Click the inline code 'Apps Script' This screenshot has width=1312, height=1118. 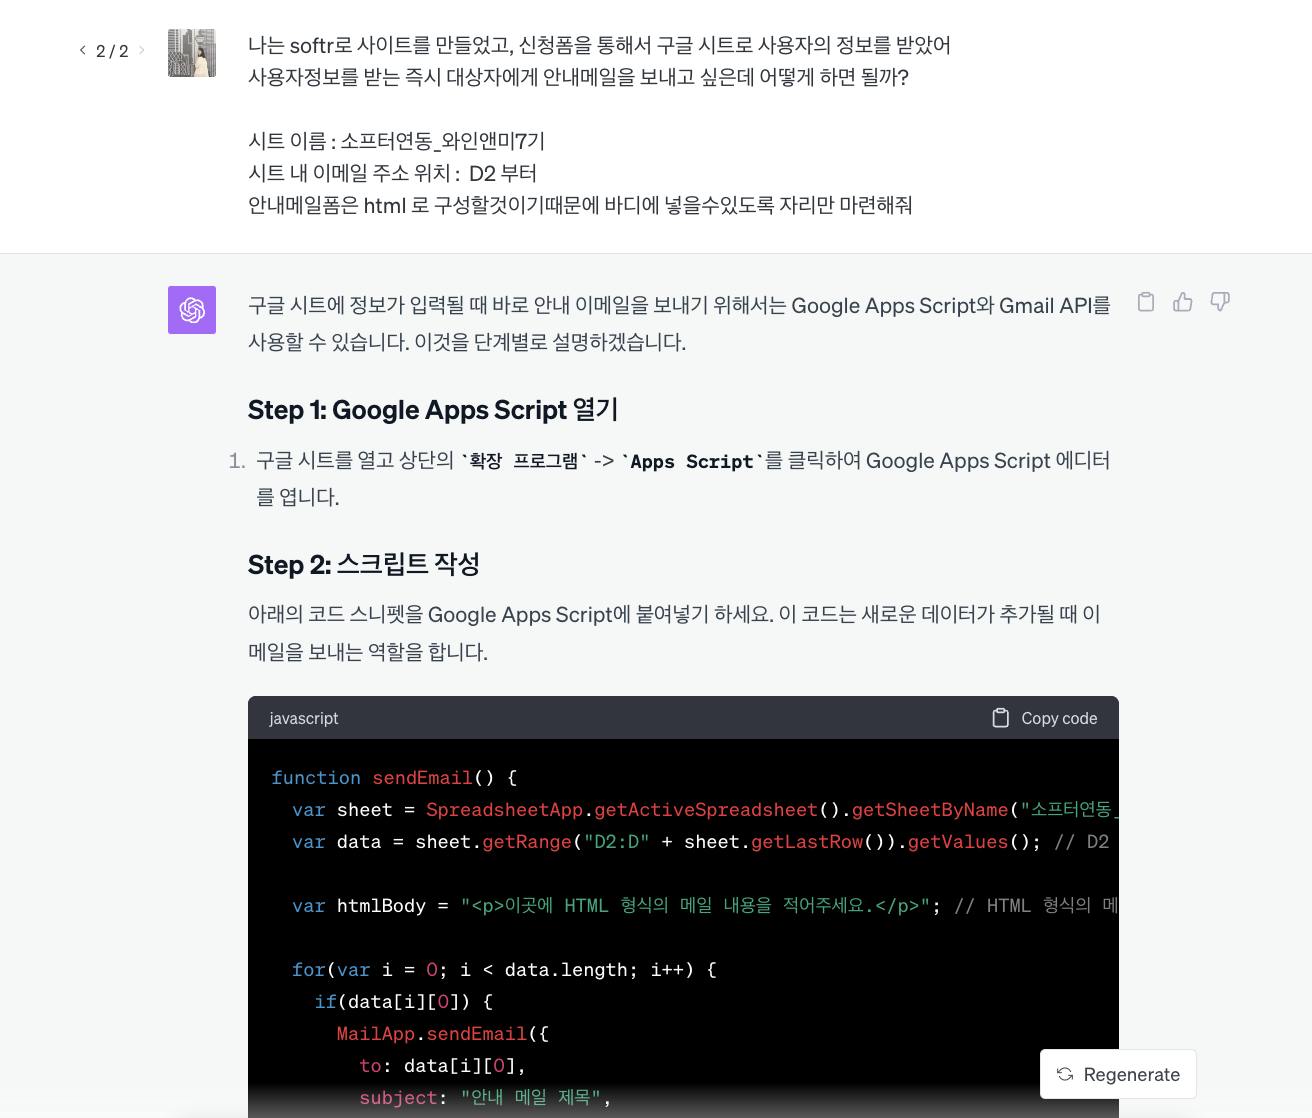tap(691, 461)
